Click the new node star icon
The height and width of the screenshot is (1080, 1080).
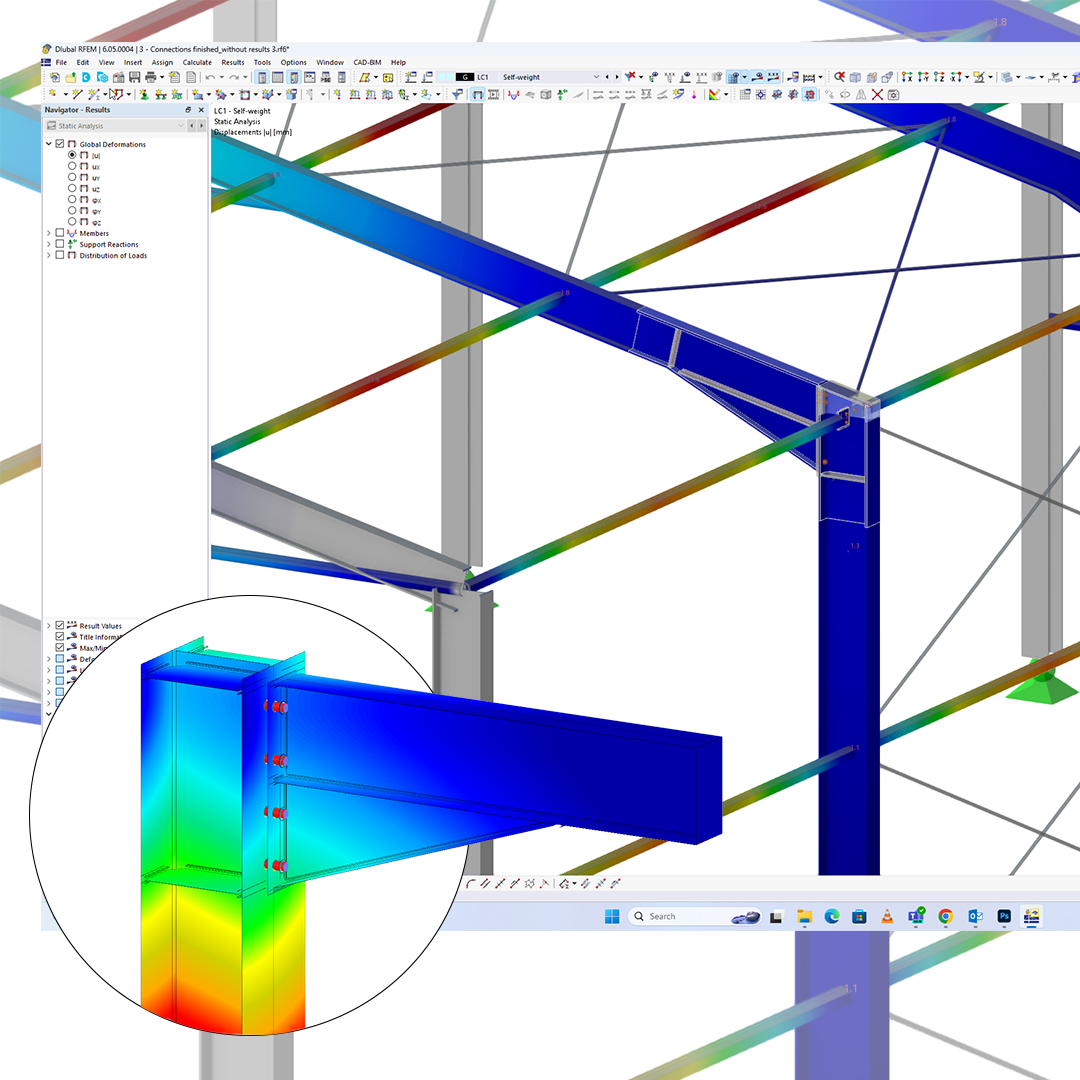point(53,94)
